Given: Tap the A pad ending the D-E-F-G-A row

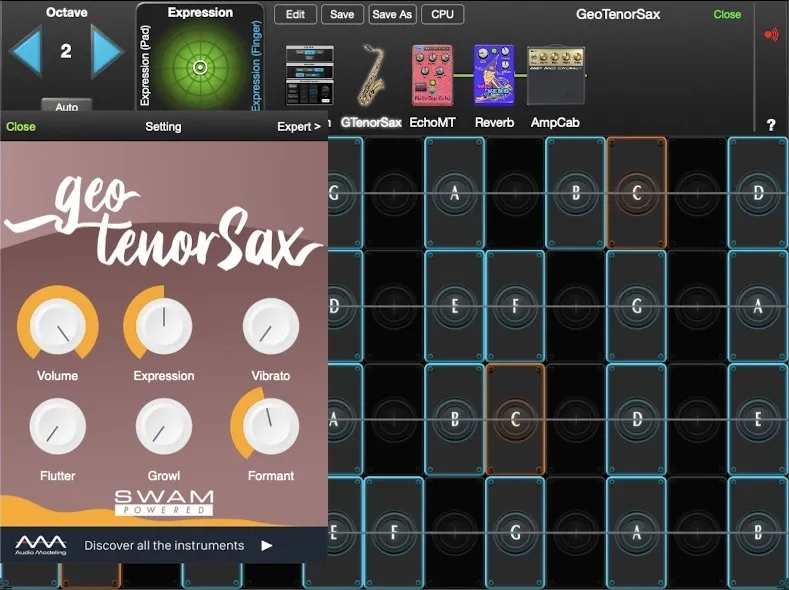Looking at the screenshot, I should 758,306.
